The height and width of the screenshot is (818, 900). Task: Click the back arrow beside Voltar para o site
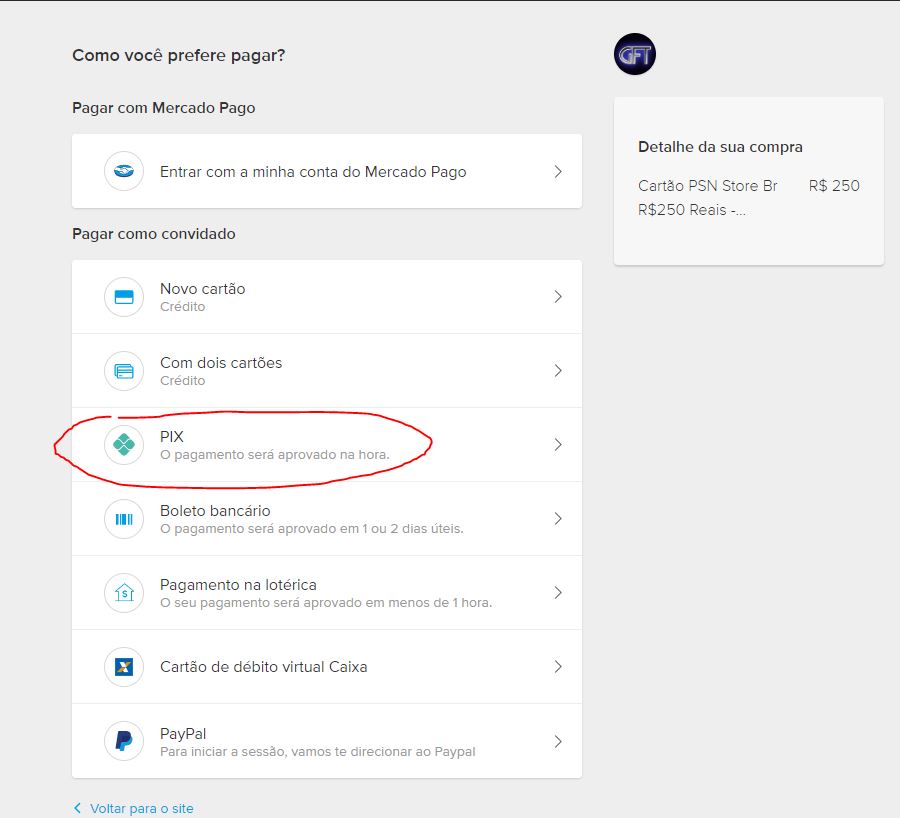tap(77, 808)
